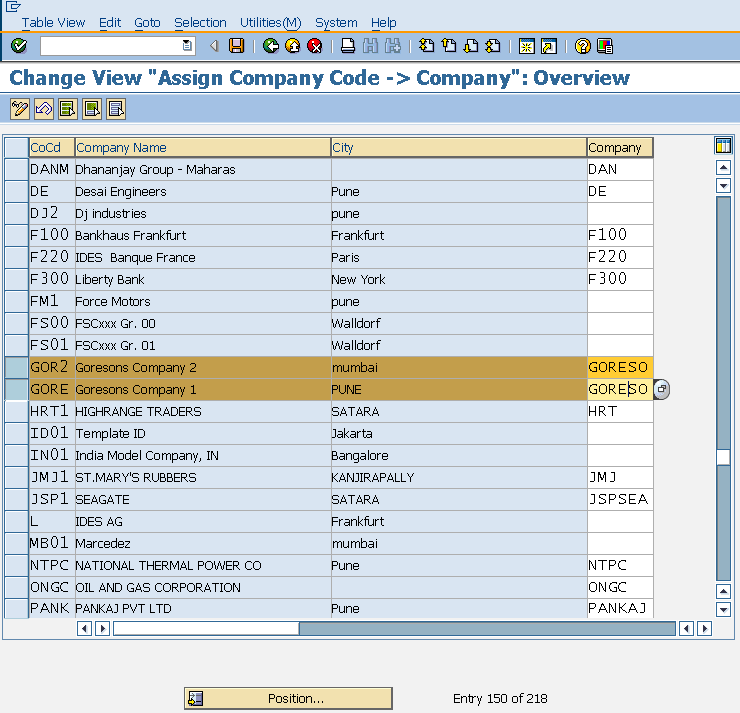Jump to last page icon

493,46
